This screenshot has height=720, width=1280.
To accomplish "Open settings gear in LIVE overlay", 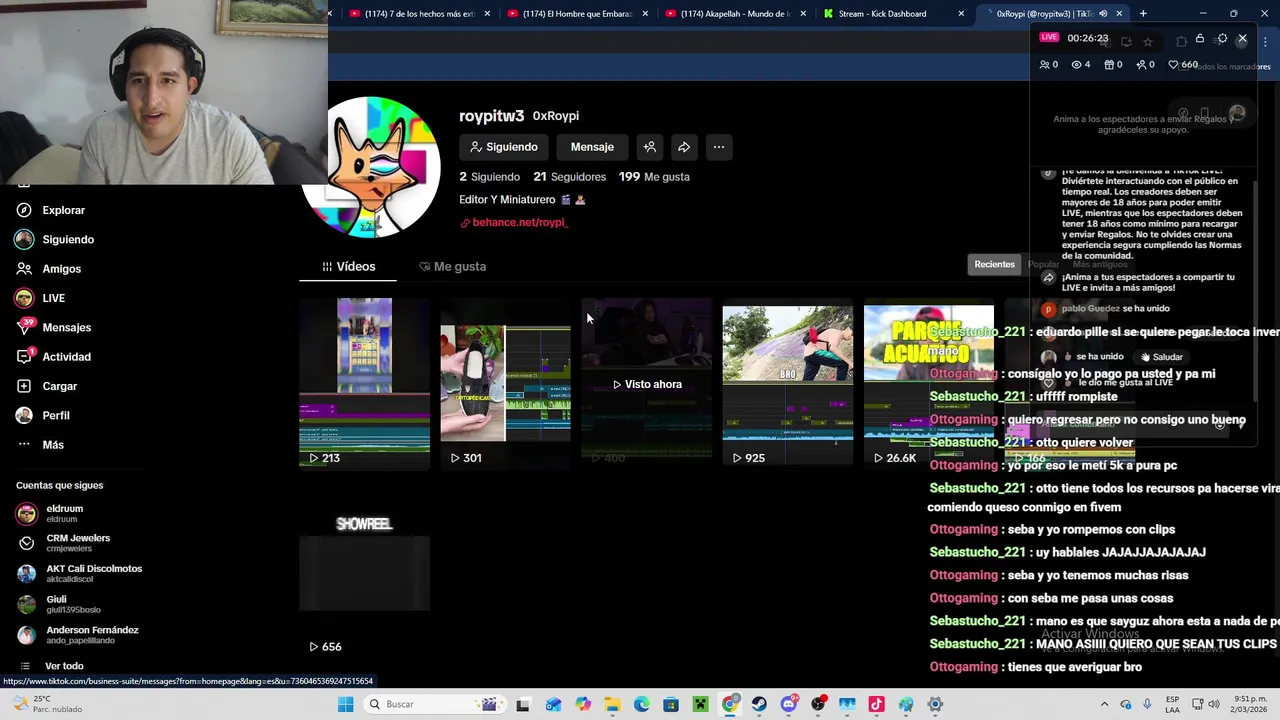I will [1222, 39].
